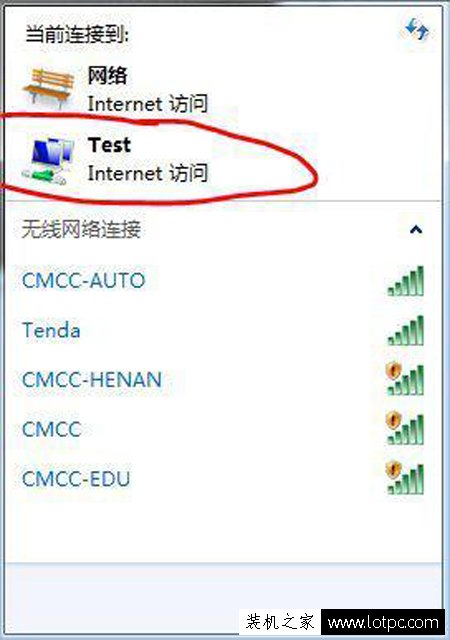450x640 pixels.
Task: Click the park bench network icon
Action: pos(50,87)
